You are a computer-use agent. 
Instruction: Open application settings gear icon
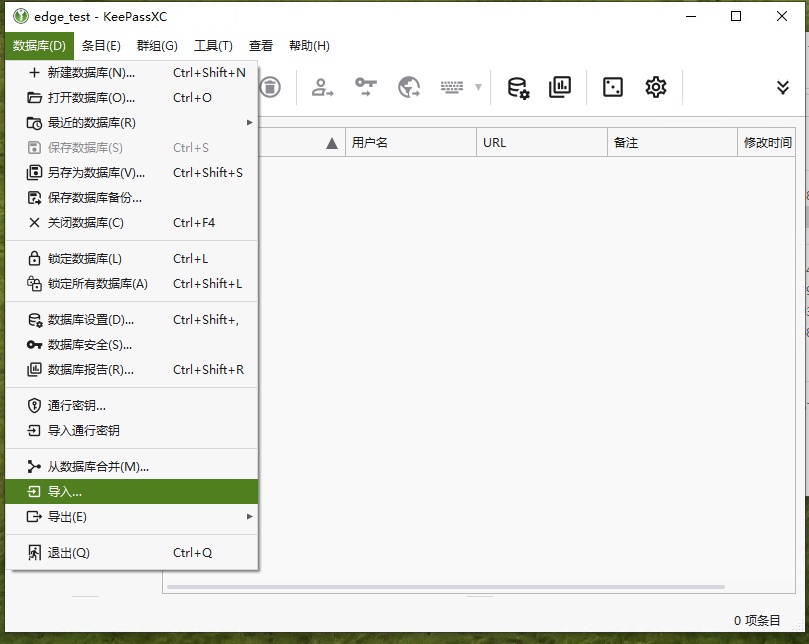point(655,87)
